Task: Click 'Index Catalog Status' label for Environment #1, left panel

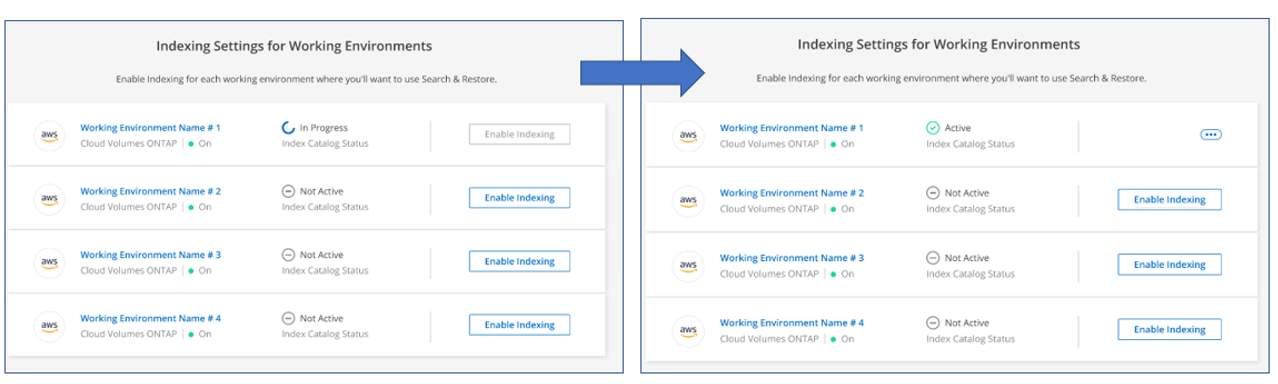Action: 324,143
